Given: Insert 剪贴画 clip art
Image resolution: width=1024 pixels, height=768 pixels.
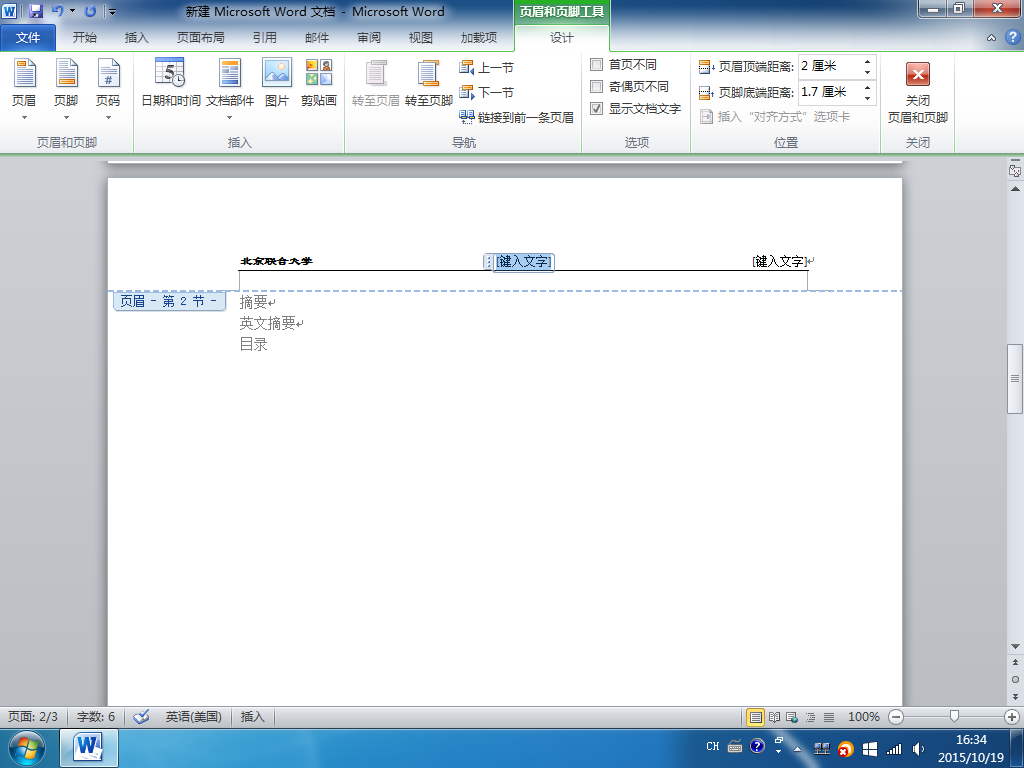Looking at the screenshot, I should [319, 82].
